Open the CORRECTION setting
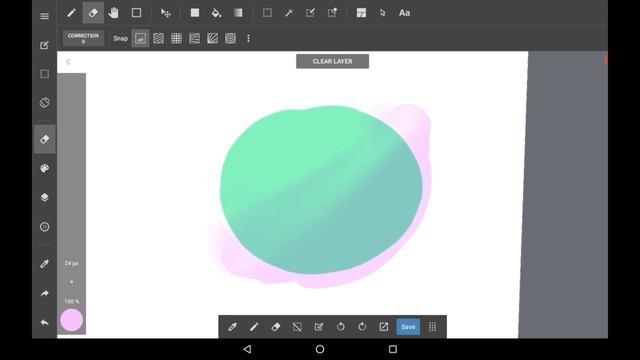This screenshot has width=640, height=360. pos(83,38)
